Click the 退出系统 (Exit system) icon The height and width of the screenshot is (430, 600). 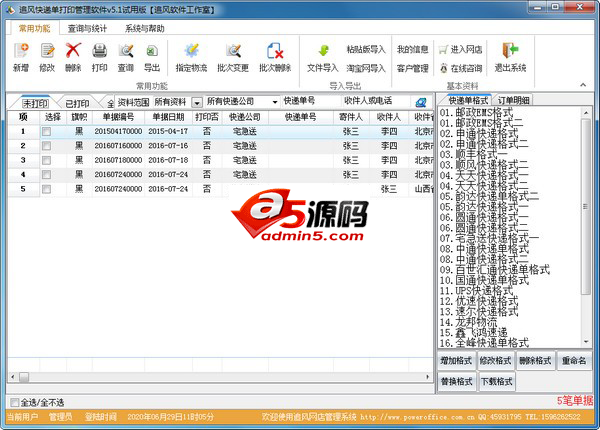510,55
